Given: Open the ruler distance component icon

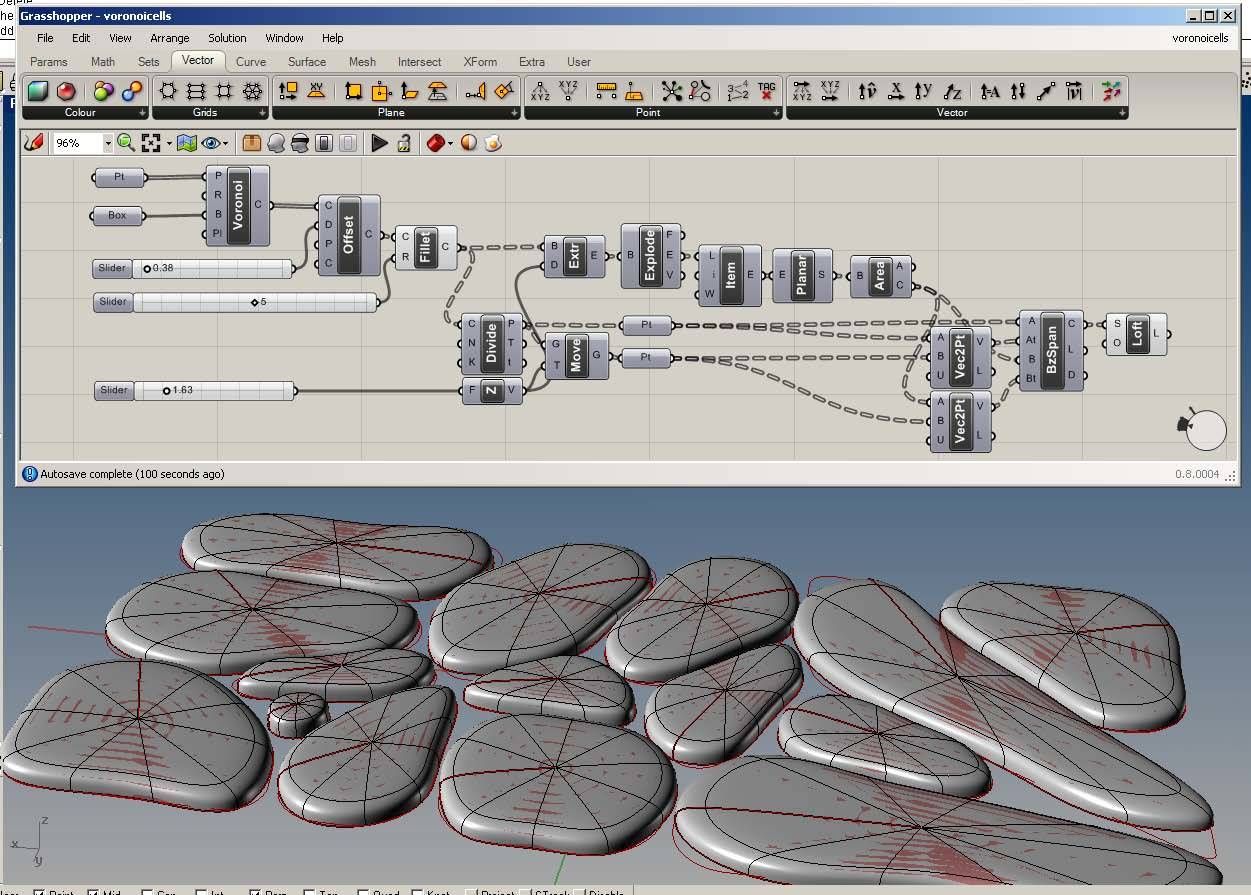Looking at the screenshot, I should click(606, 91).
